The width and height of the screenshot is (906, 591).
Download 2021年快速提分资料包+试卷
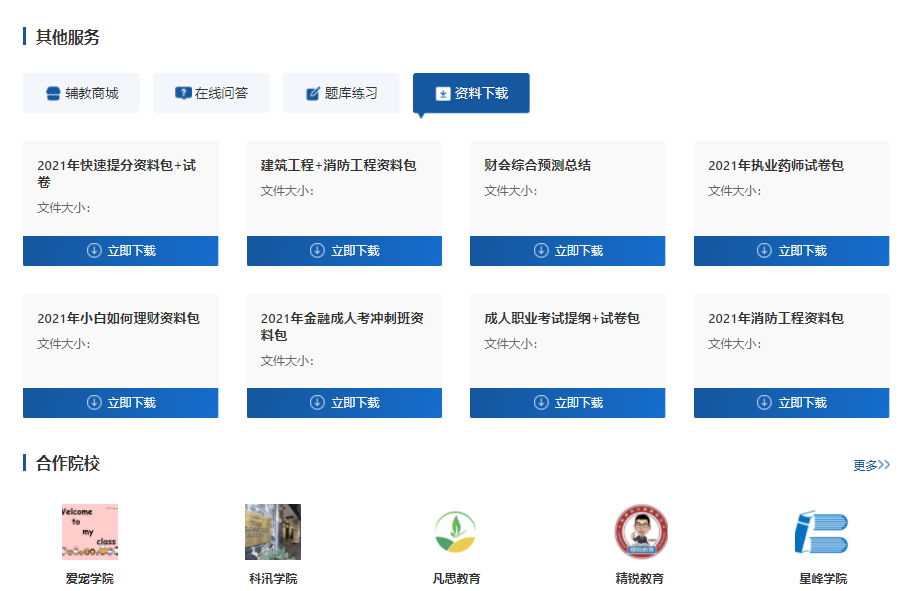click(x=120, y=251)
